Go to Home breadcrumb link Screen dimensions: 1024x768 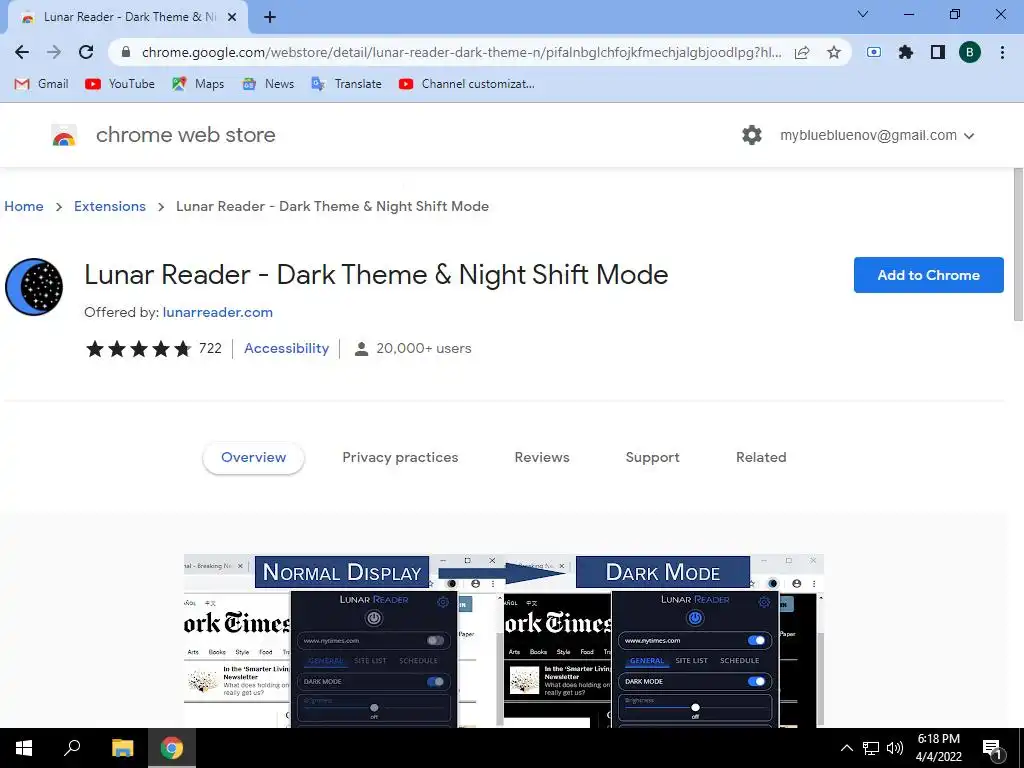pyautogui.click(x=24, y=206)
